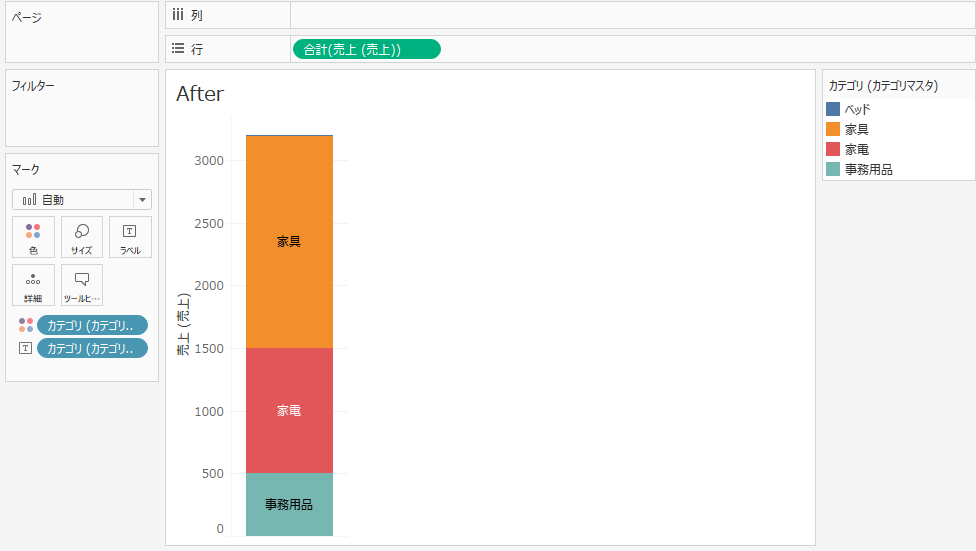Click color icon beside first カテゴリ pill
This screenshot has height=551, width=976.
26,325
